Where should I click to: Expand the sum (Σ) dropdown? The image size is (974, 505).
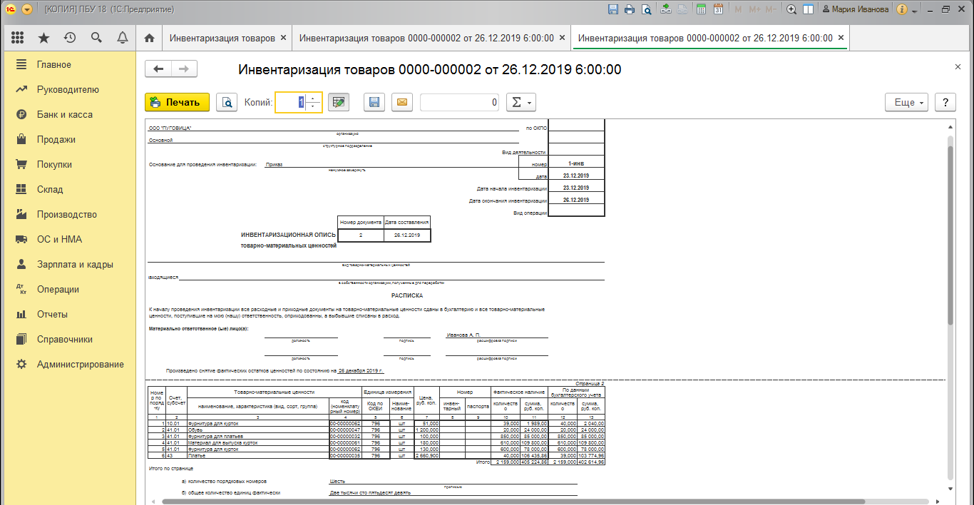[520, 103]
